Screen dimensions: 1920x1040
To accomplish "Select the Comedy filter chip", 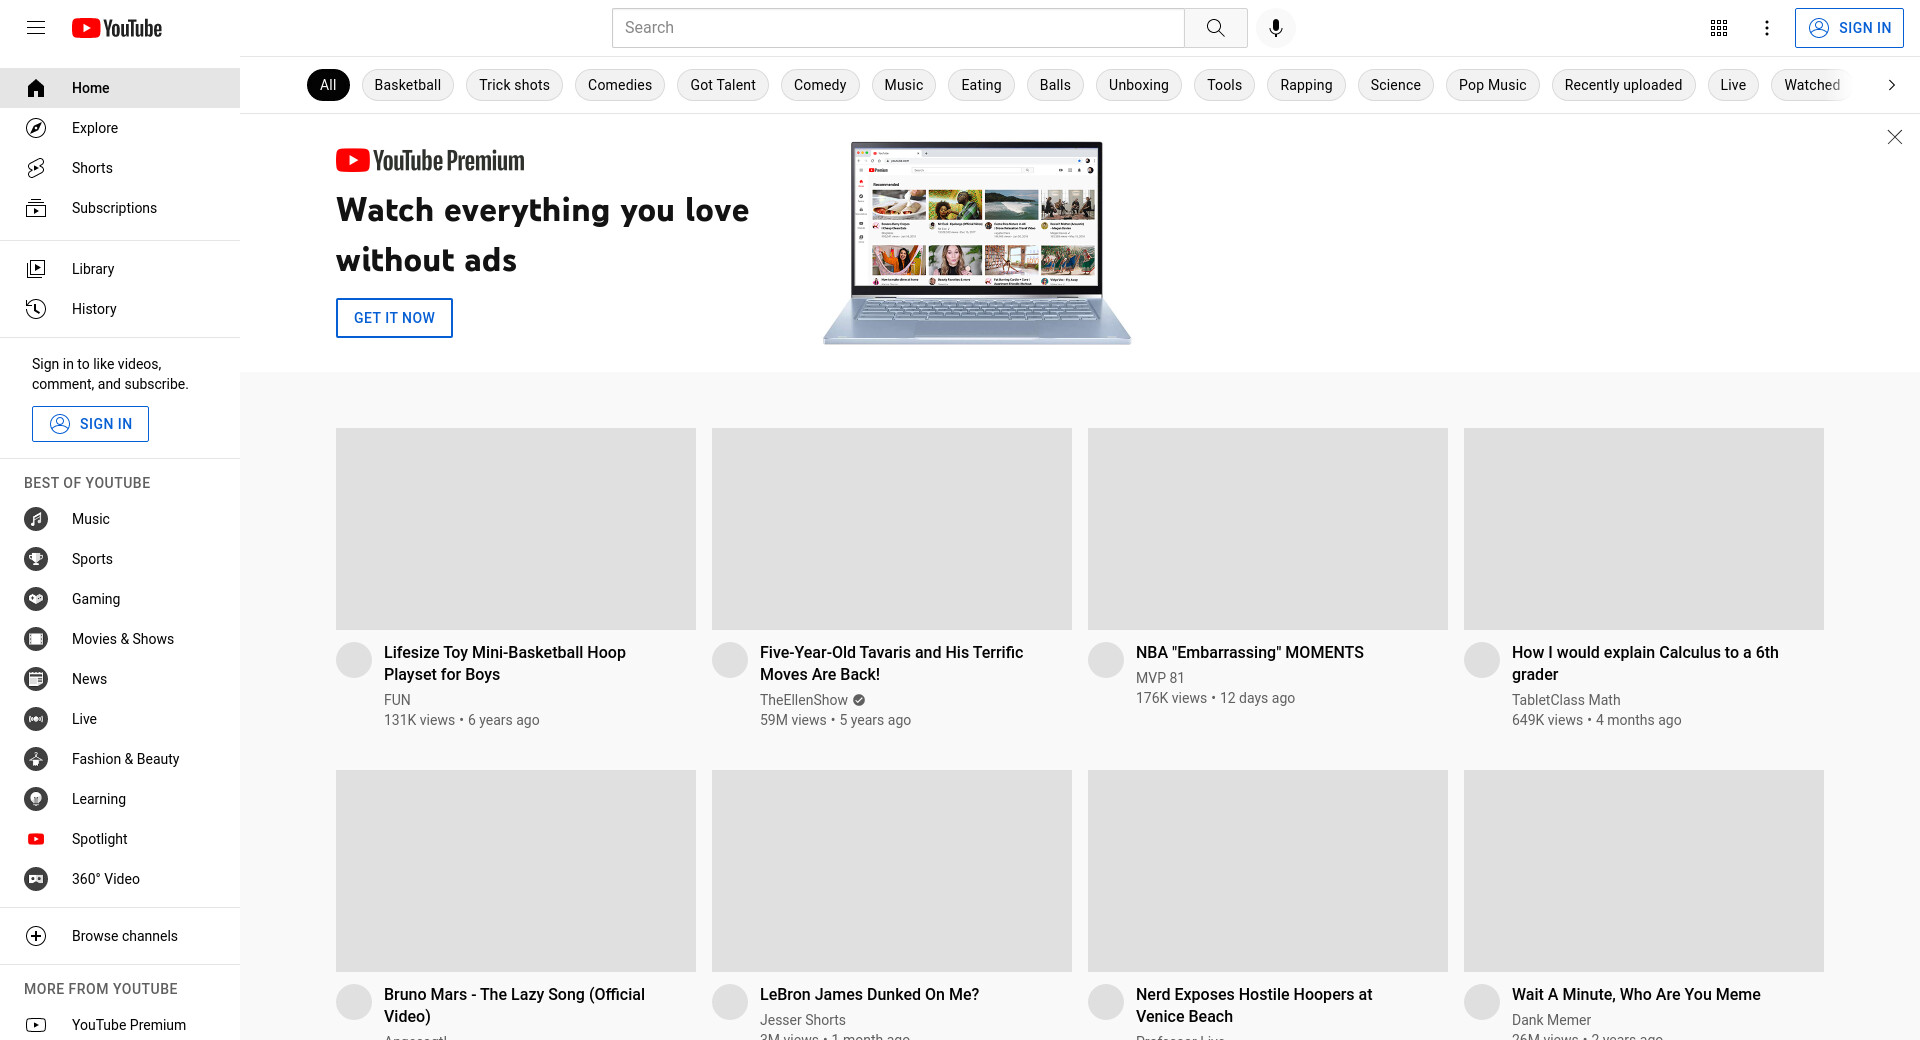I will tap(820, 85).
